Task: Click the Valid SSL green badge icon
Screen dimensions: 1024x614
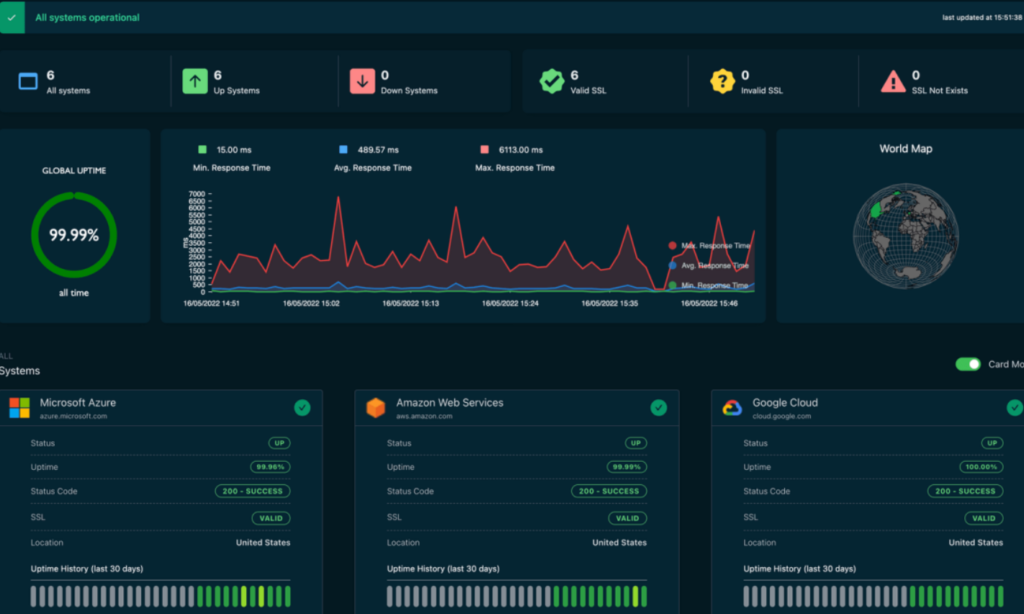Action: click(x=552, y=81)
